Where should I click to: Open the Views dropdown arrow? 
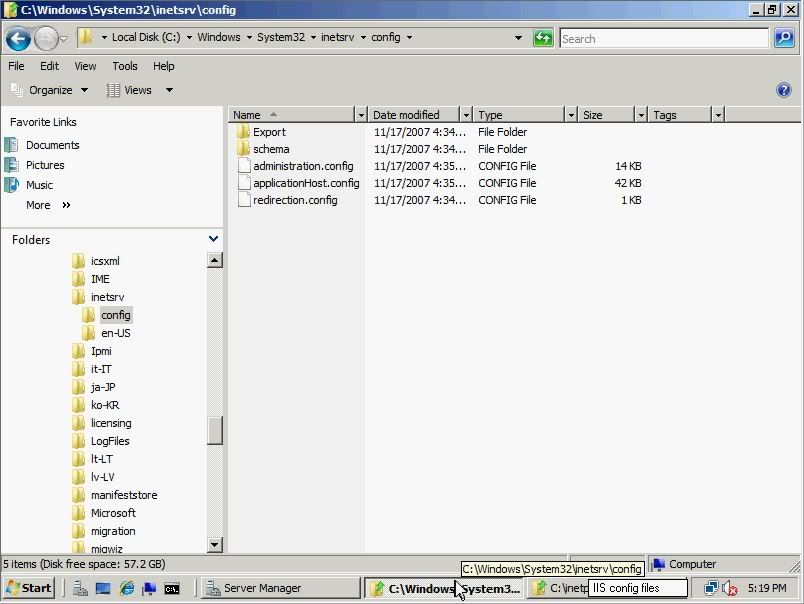pos(169,90)
